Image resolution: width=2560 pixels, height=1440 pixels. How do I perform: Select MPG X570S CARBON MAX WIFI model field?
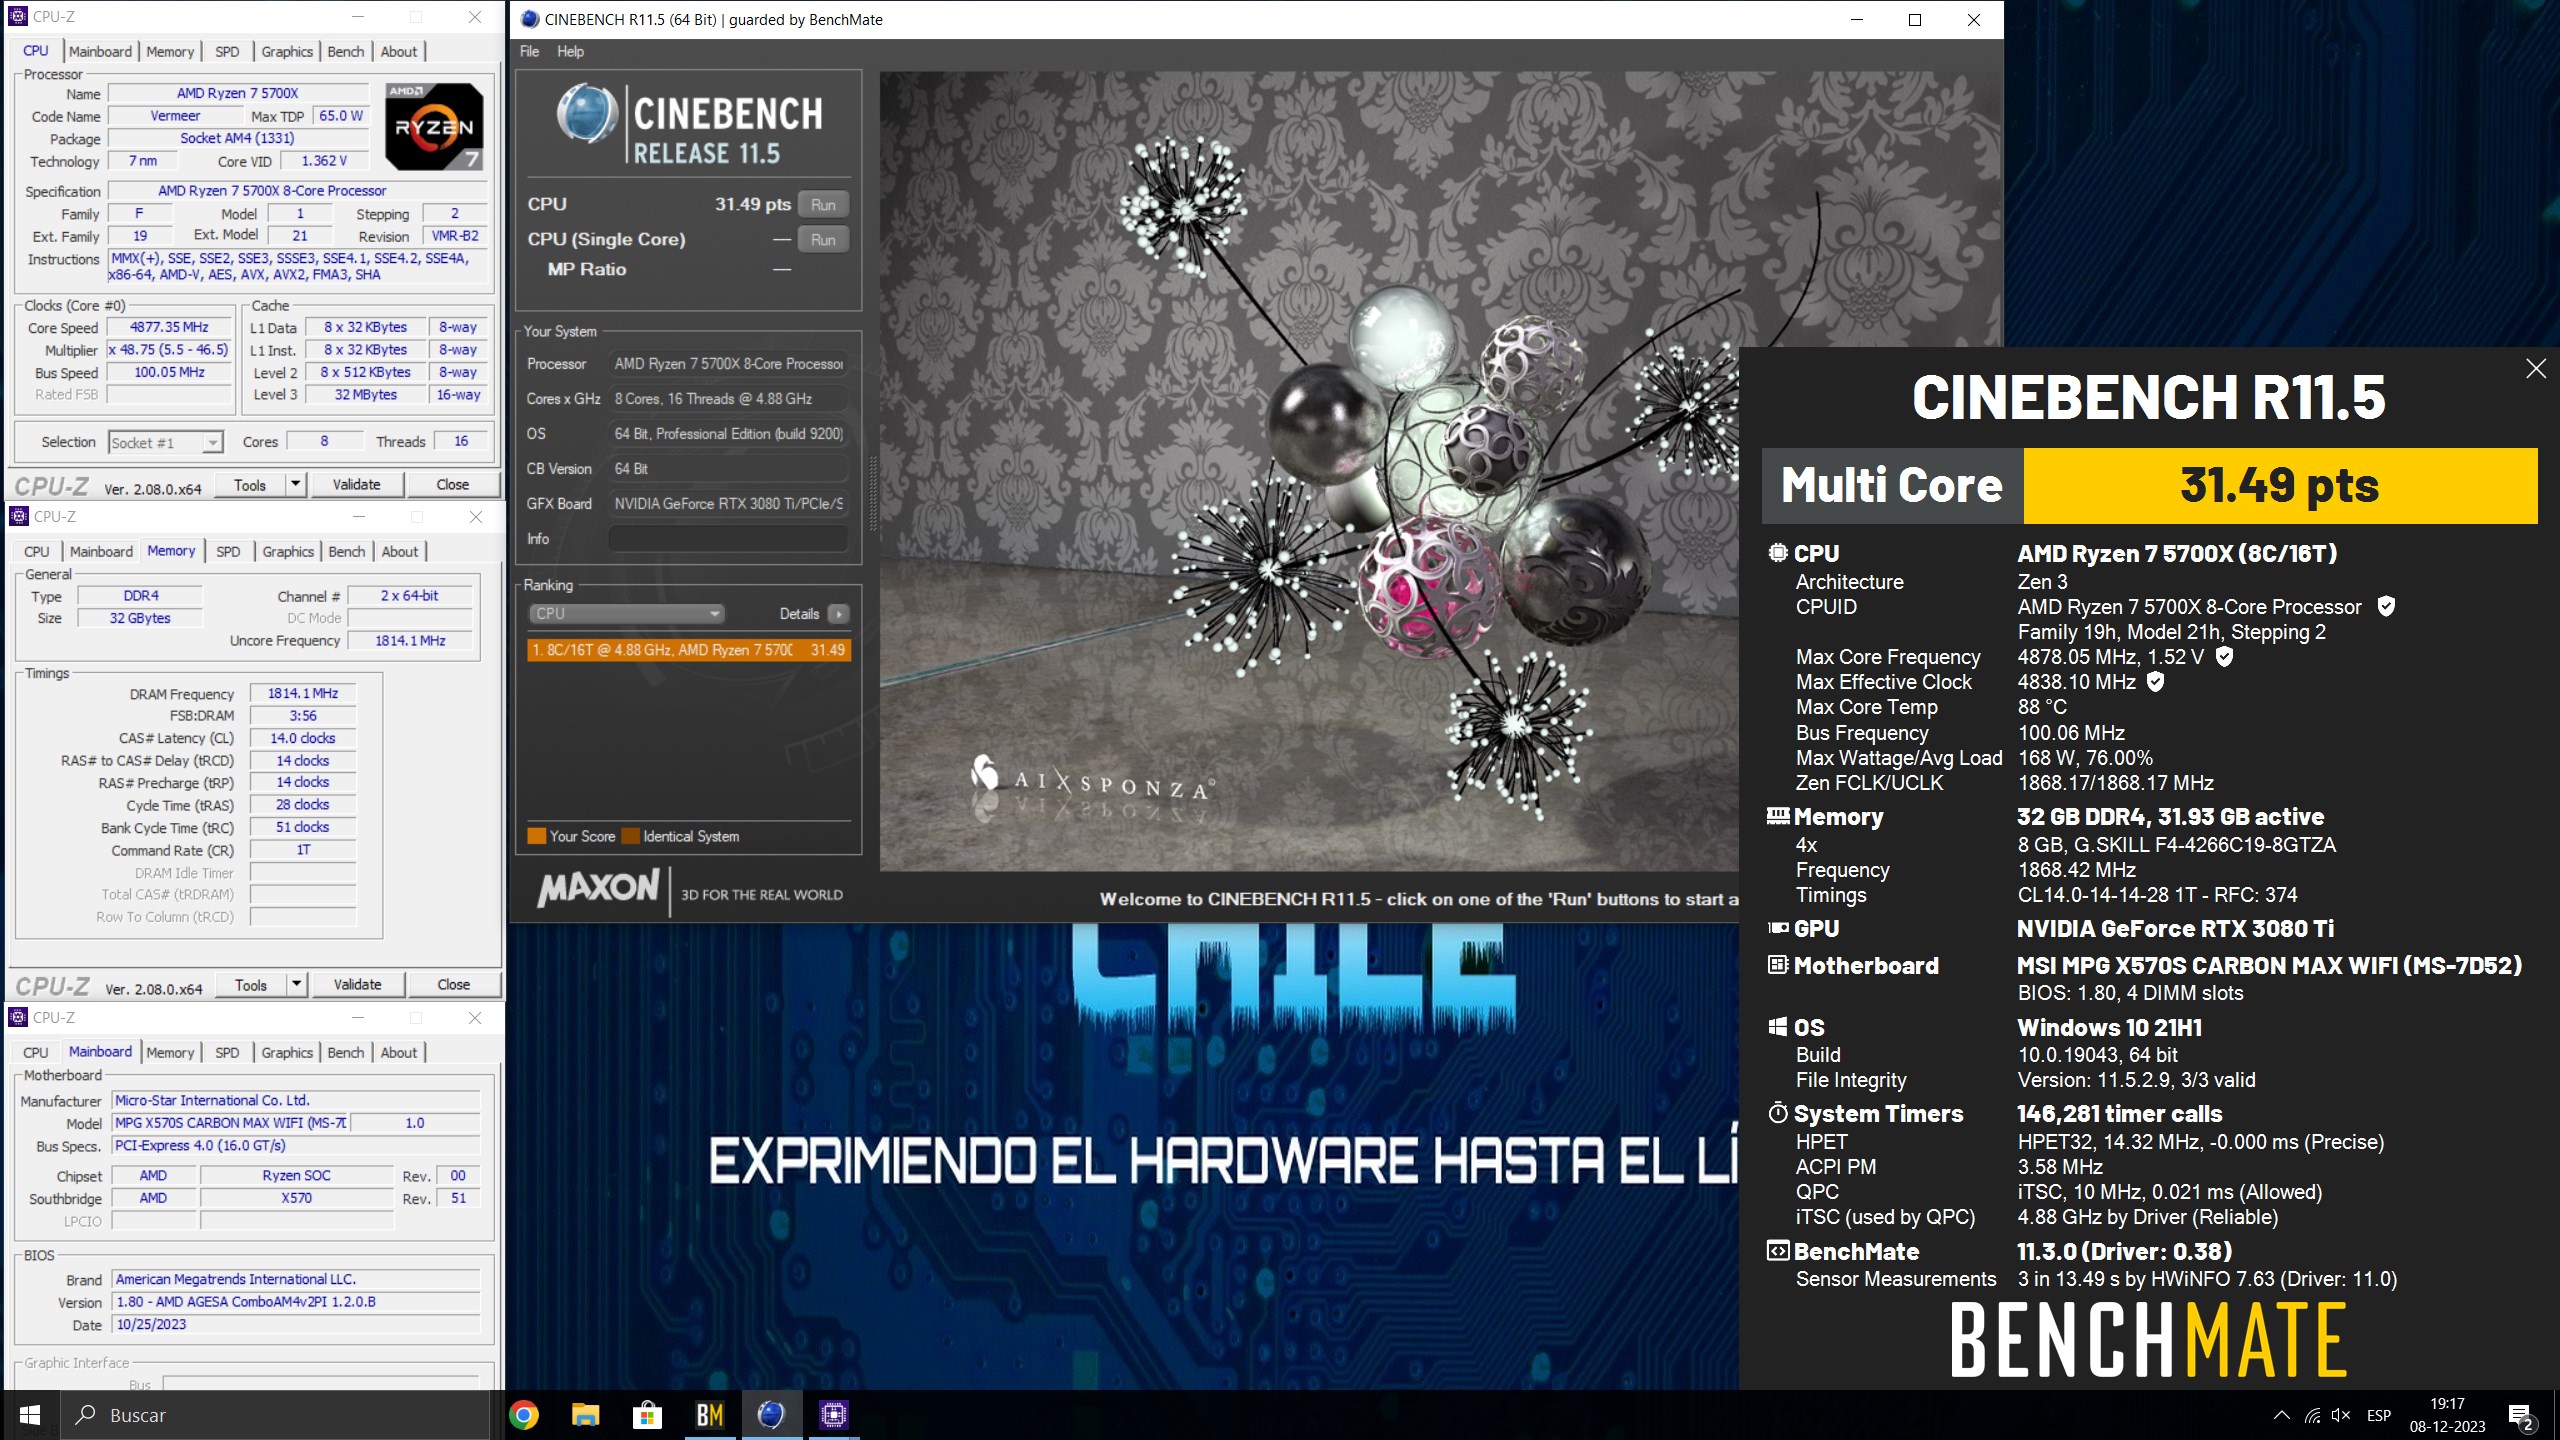pos(231,1124)
